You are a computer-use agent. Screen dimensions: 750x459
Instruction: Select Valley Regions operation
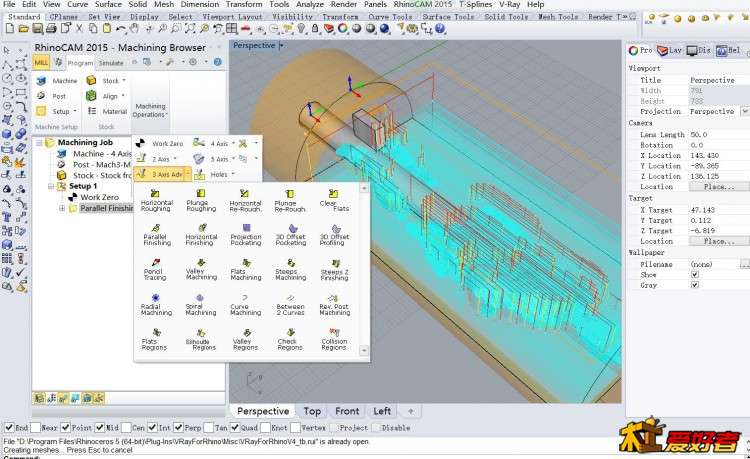coord(245,339)
